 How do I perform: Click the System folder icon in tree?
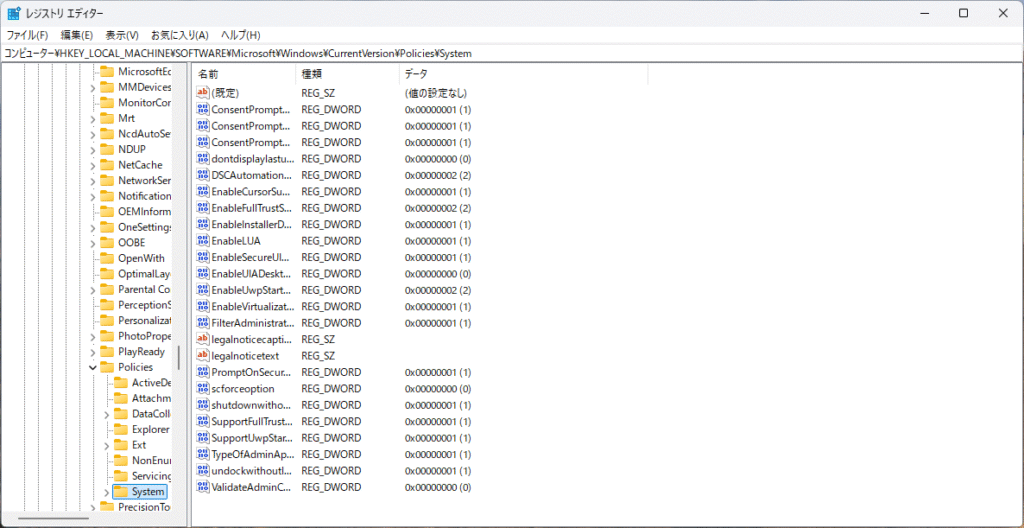[x=121, y=492]
